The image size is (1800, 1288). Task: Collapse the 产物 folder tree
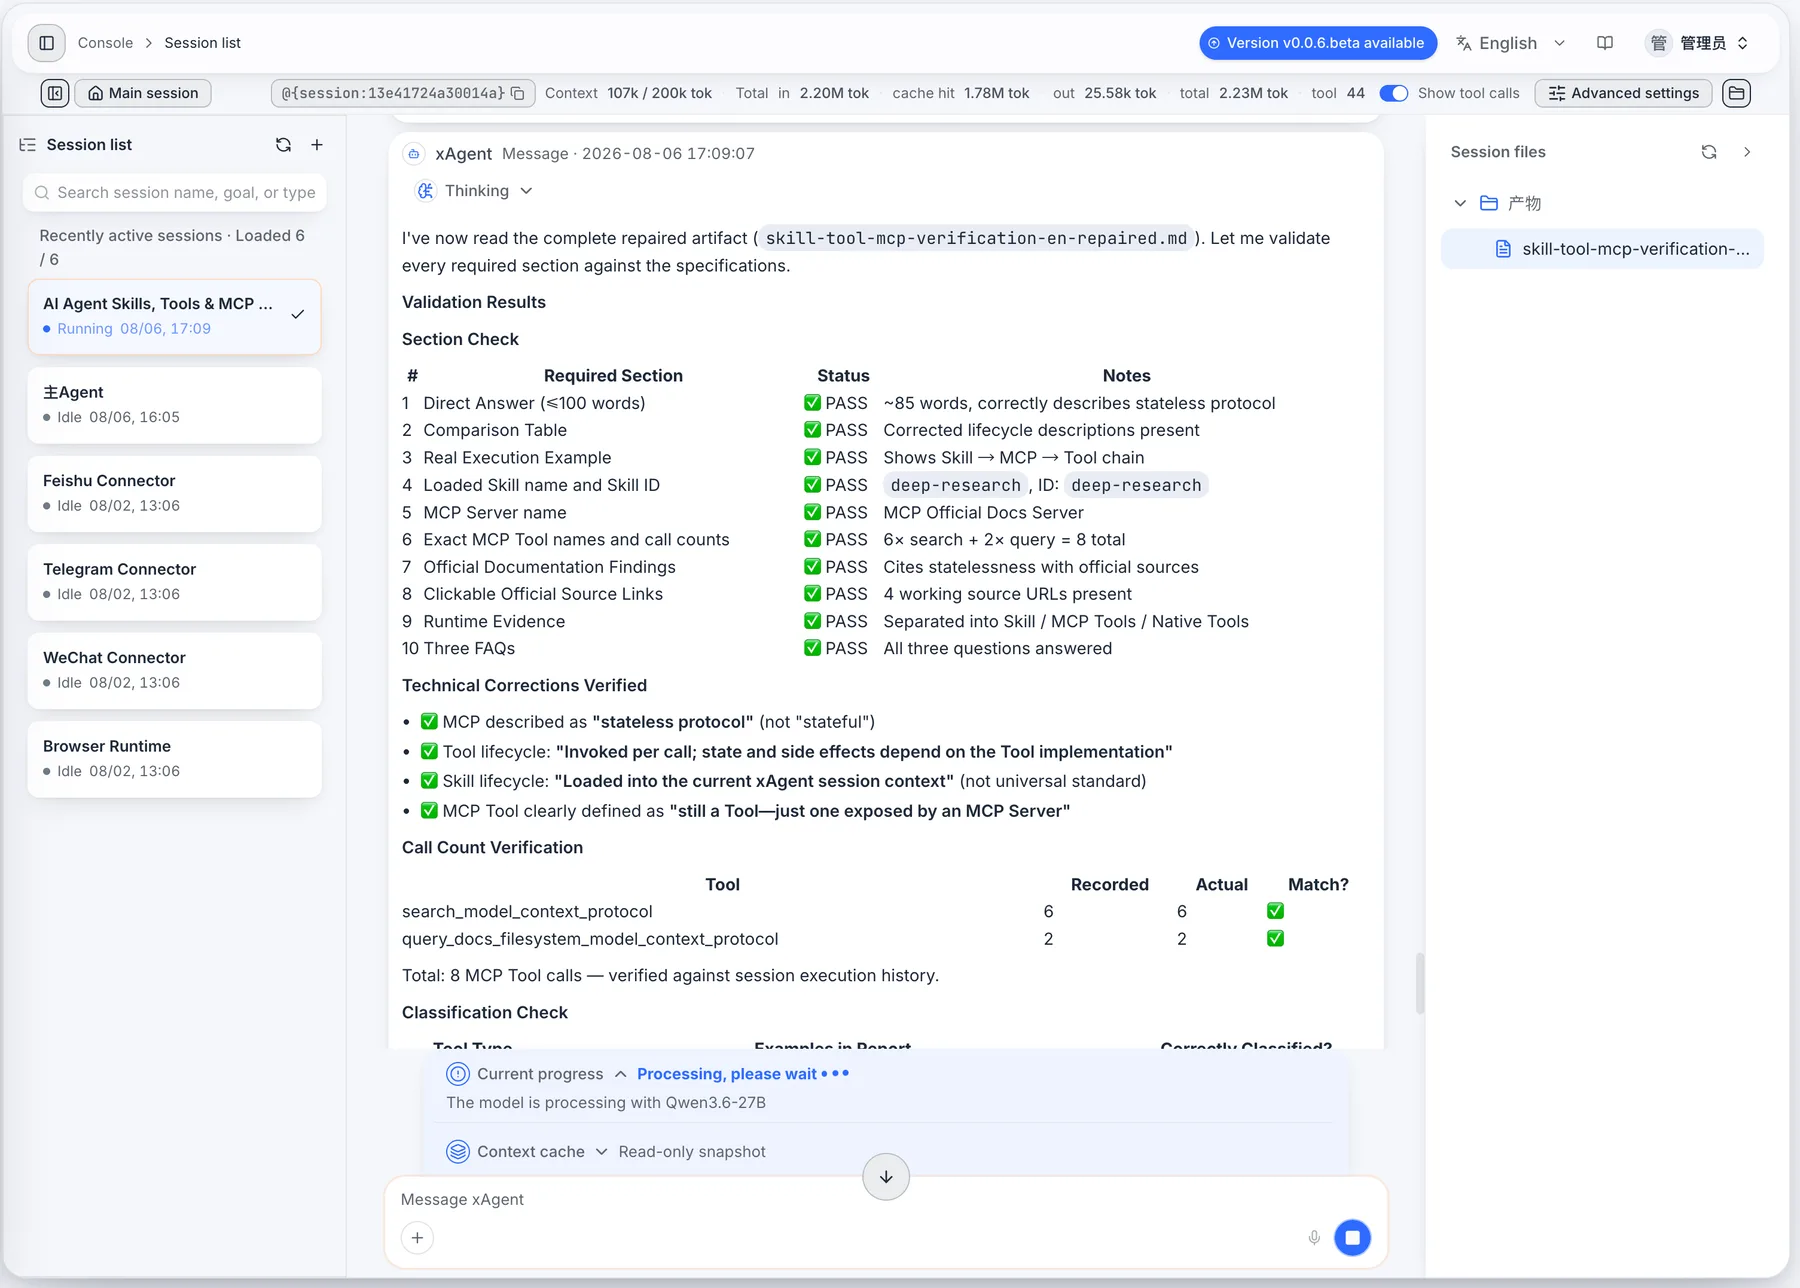(1460, 203)
